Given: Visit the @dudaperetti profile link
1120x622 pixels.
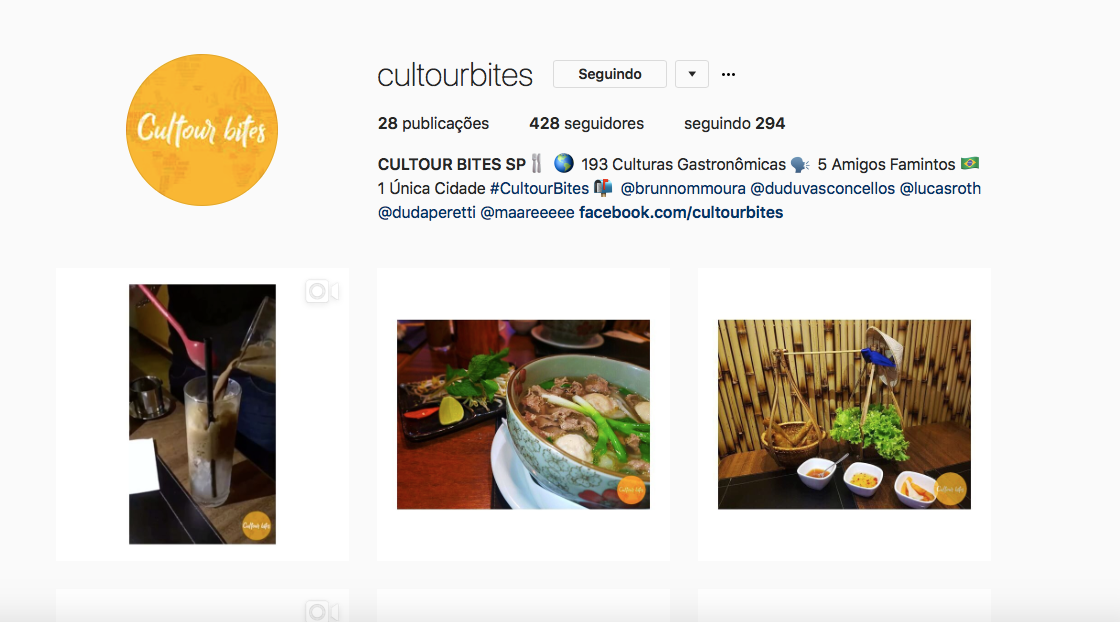Looking at the screenshot, I should (426, 213).
